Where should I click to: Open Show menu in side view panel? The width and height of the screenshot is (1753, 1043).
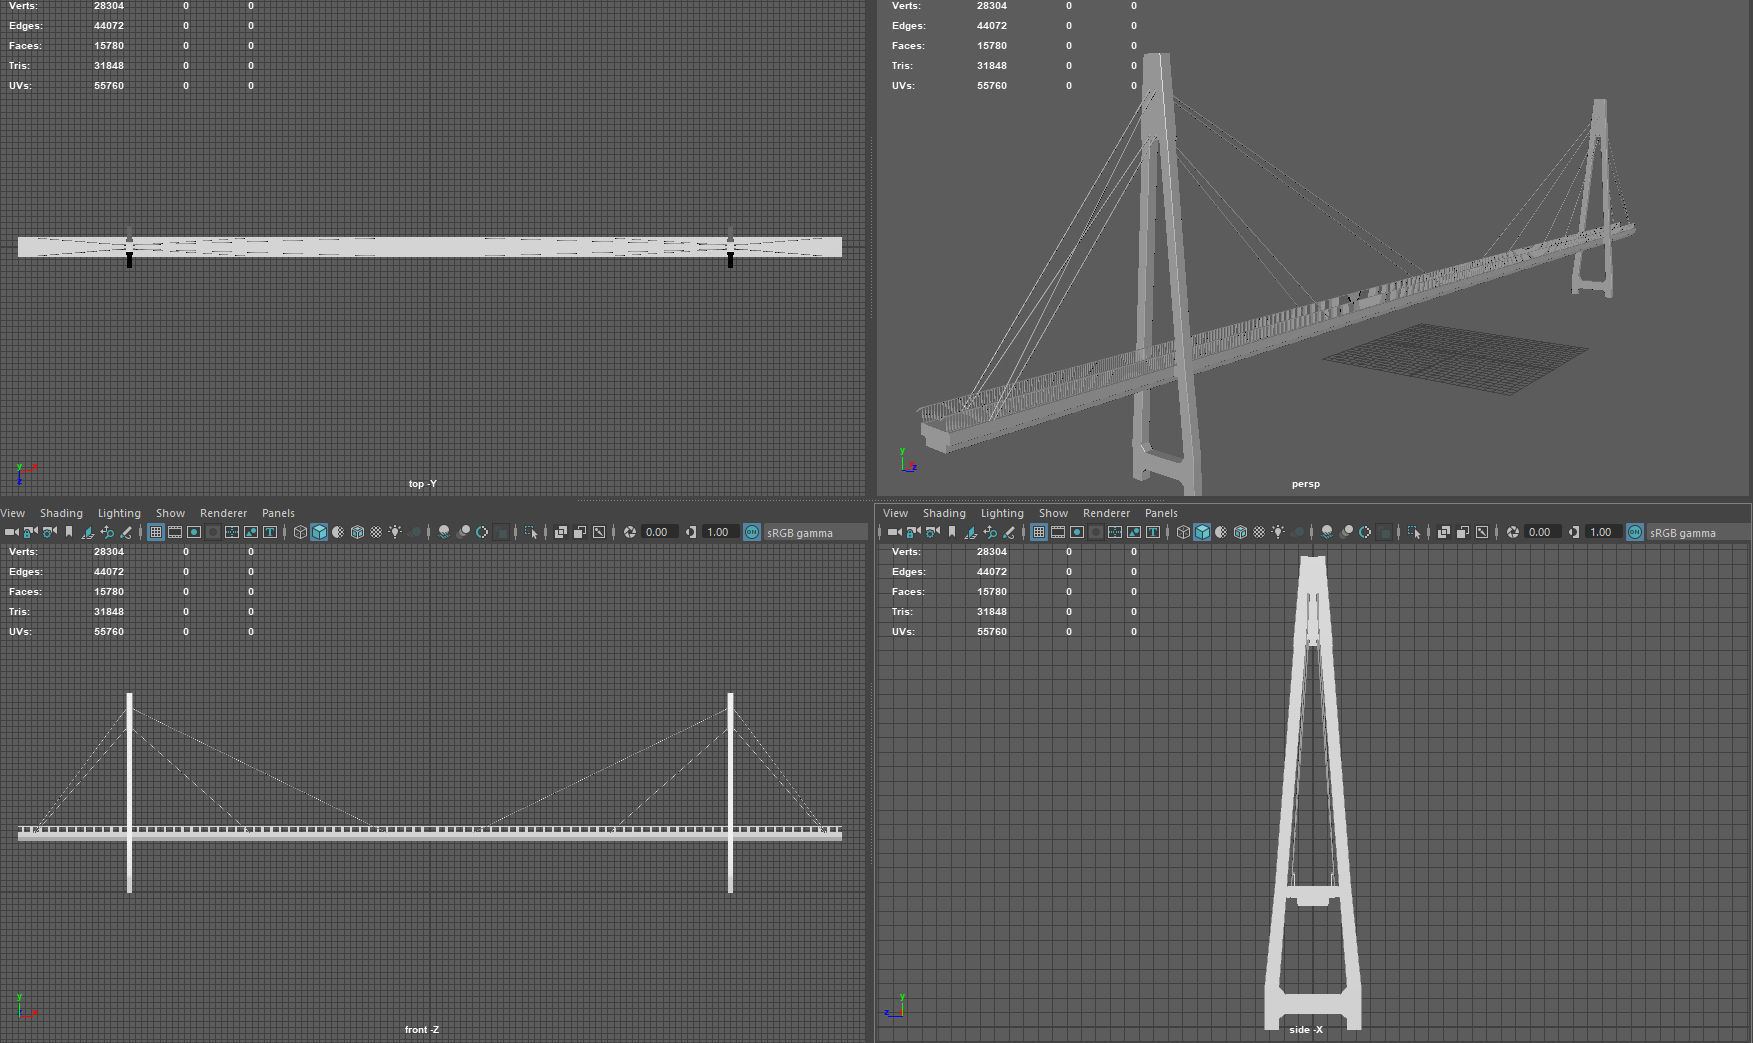tap(1053, 513)
